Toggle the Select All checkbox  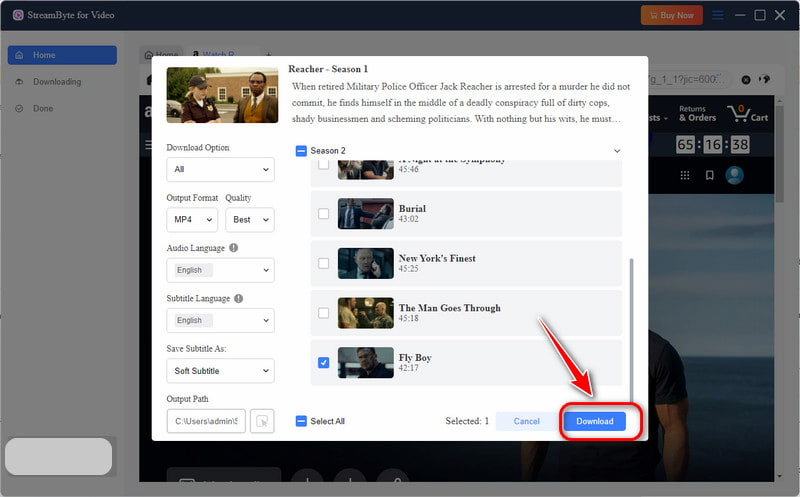tap(302, 421)
